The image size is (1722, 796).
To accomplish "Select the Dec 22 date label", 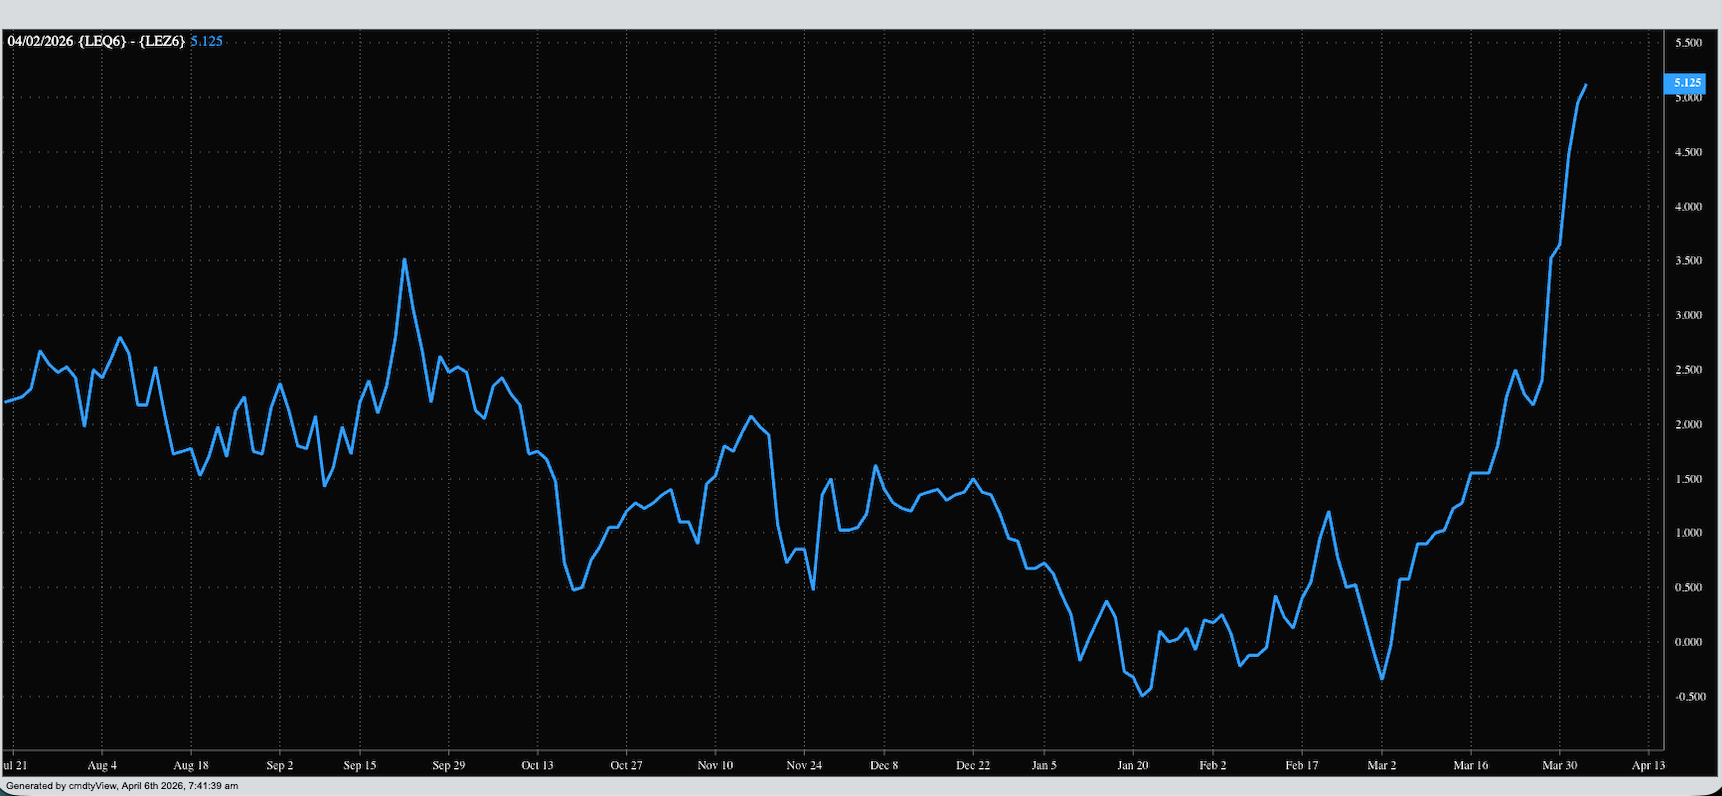I will (x=972, y=765).
